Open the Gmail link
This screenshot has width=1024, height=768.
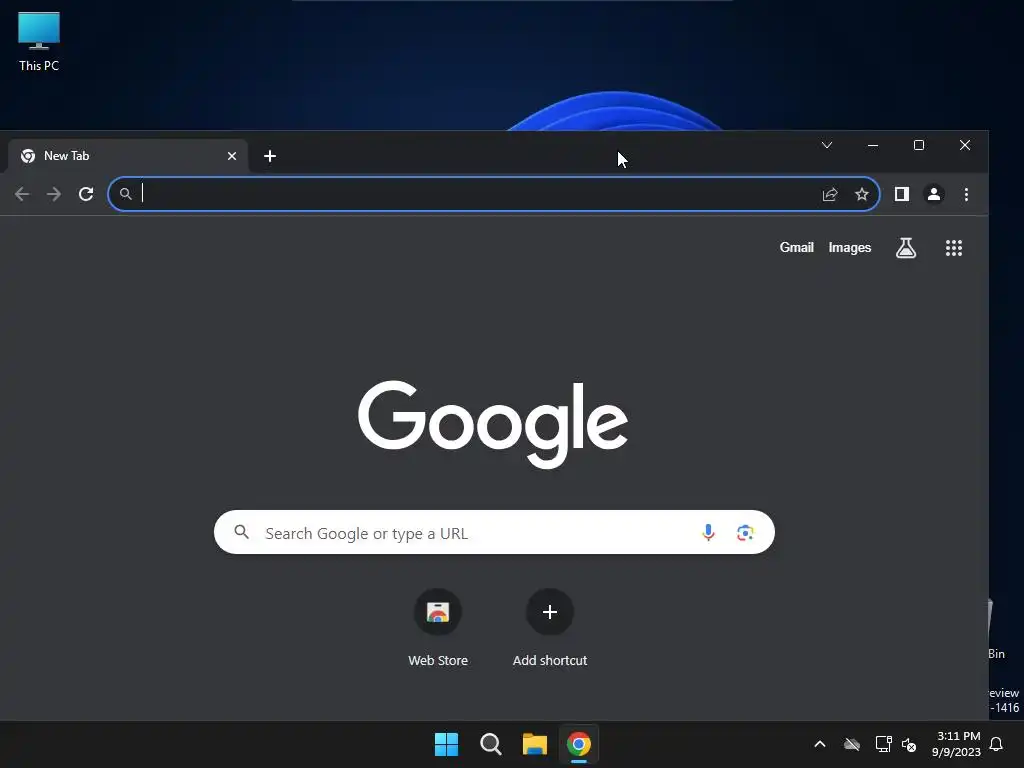point(796,248)
